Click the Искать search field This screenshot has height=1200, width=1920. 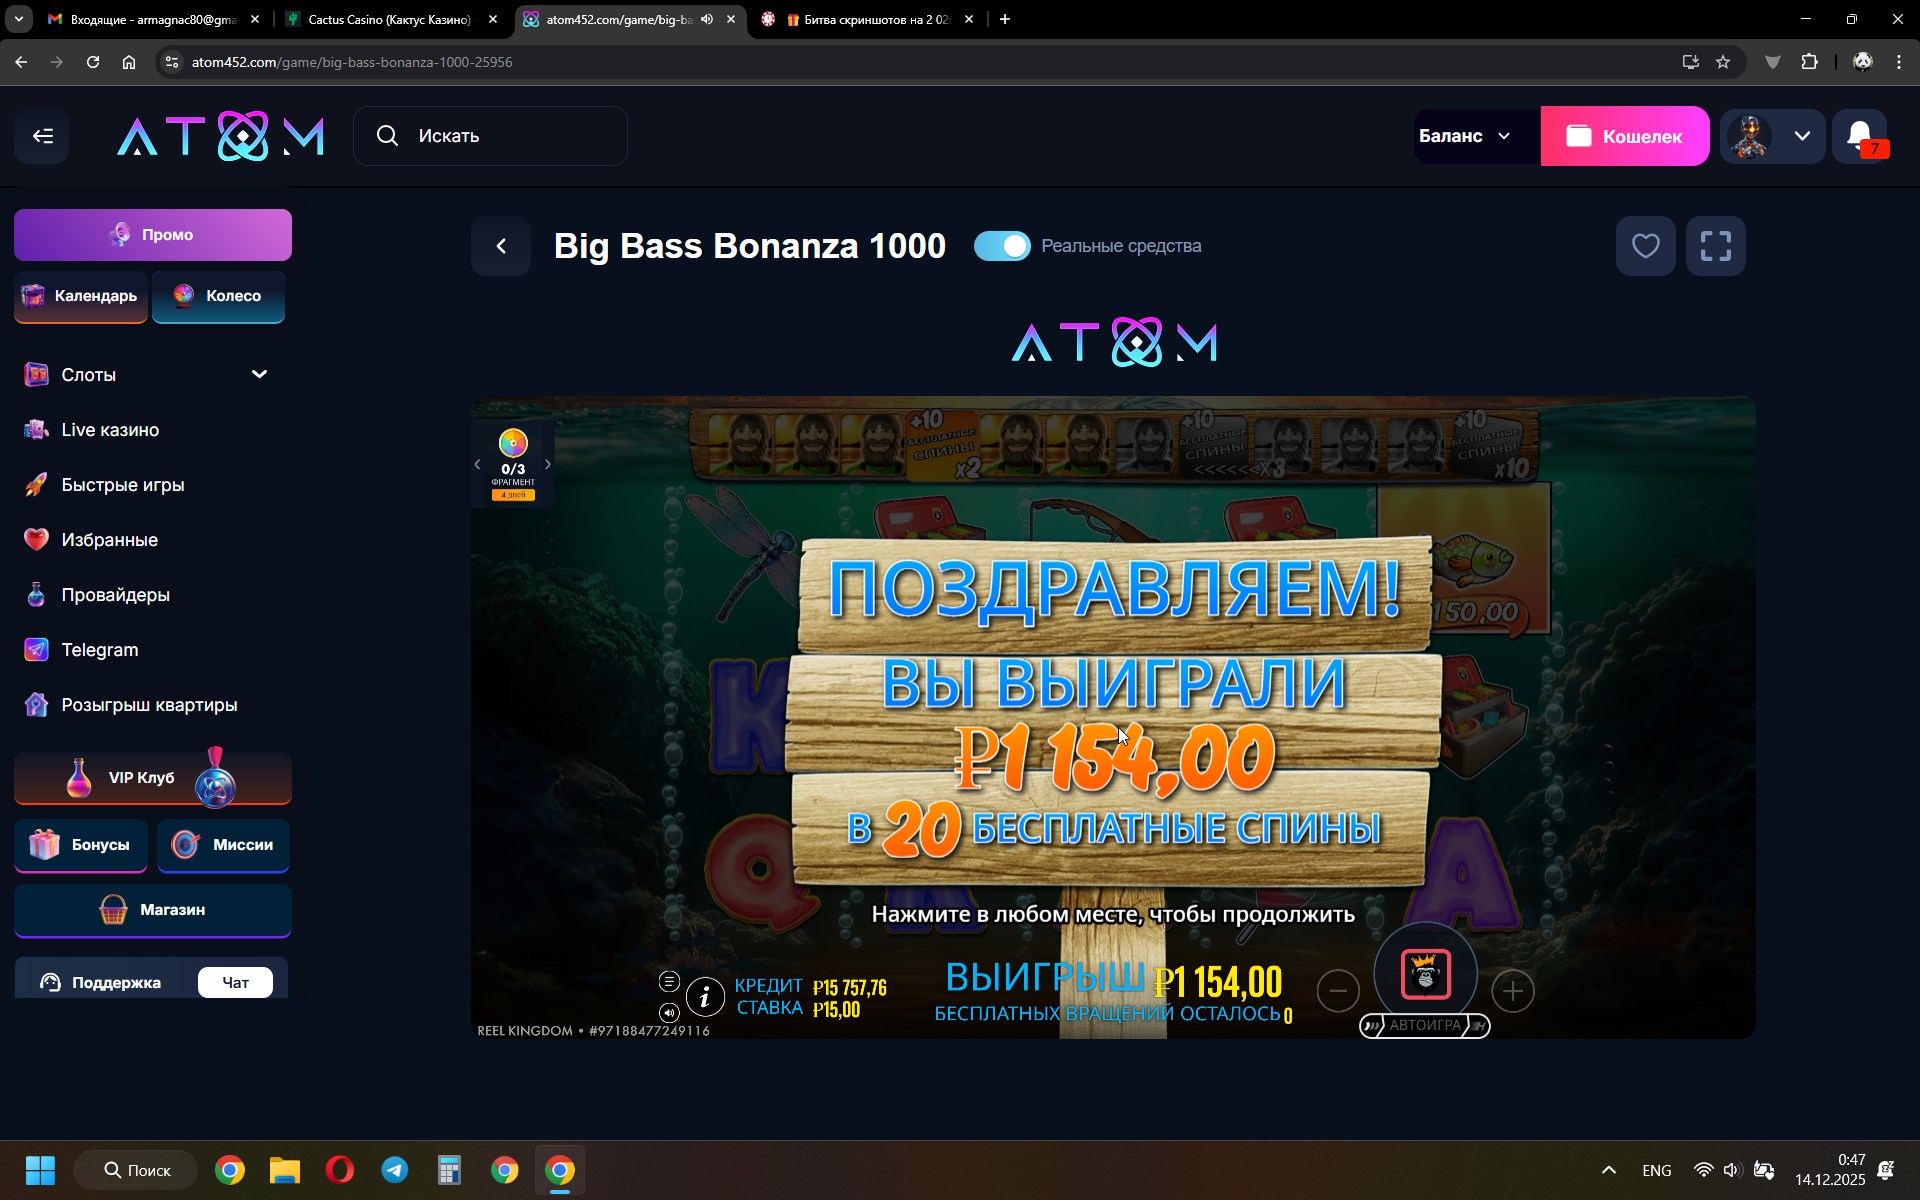(490, 136)
